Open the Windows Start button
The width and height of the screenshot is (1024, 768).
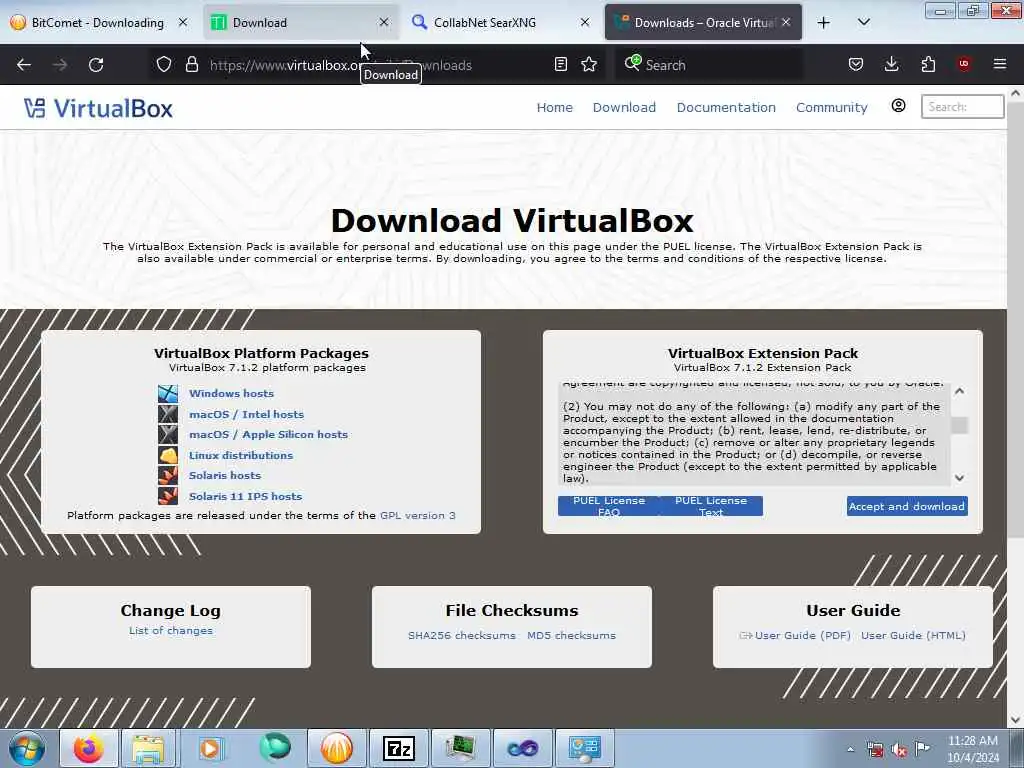[x=27, y=749]
